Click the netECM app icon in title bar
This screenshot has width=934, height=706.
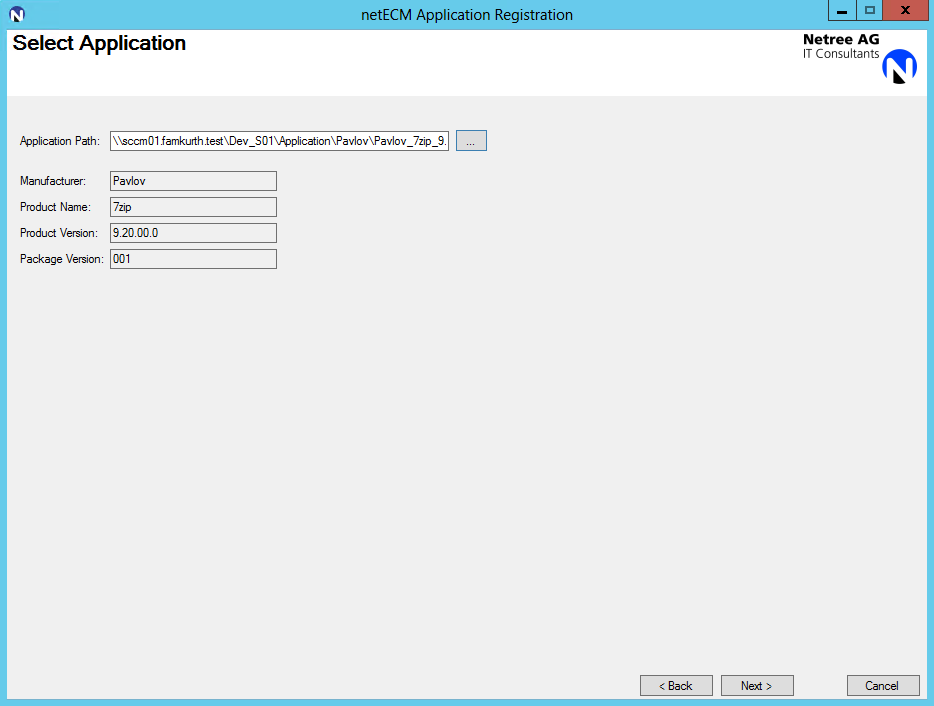click(x=16, y=14)
